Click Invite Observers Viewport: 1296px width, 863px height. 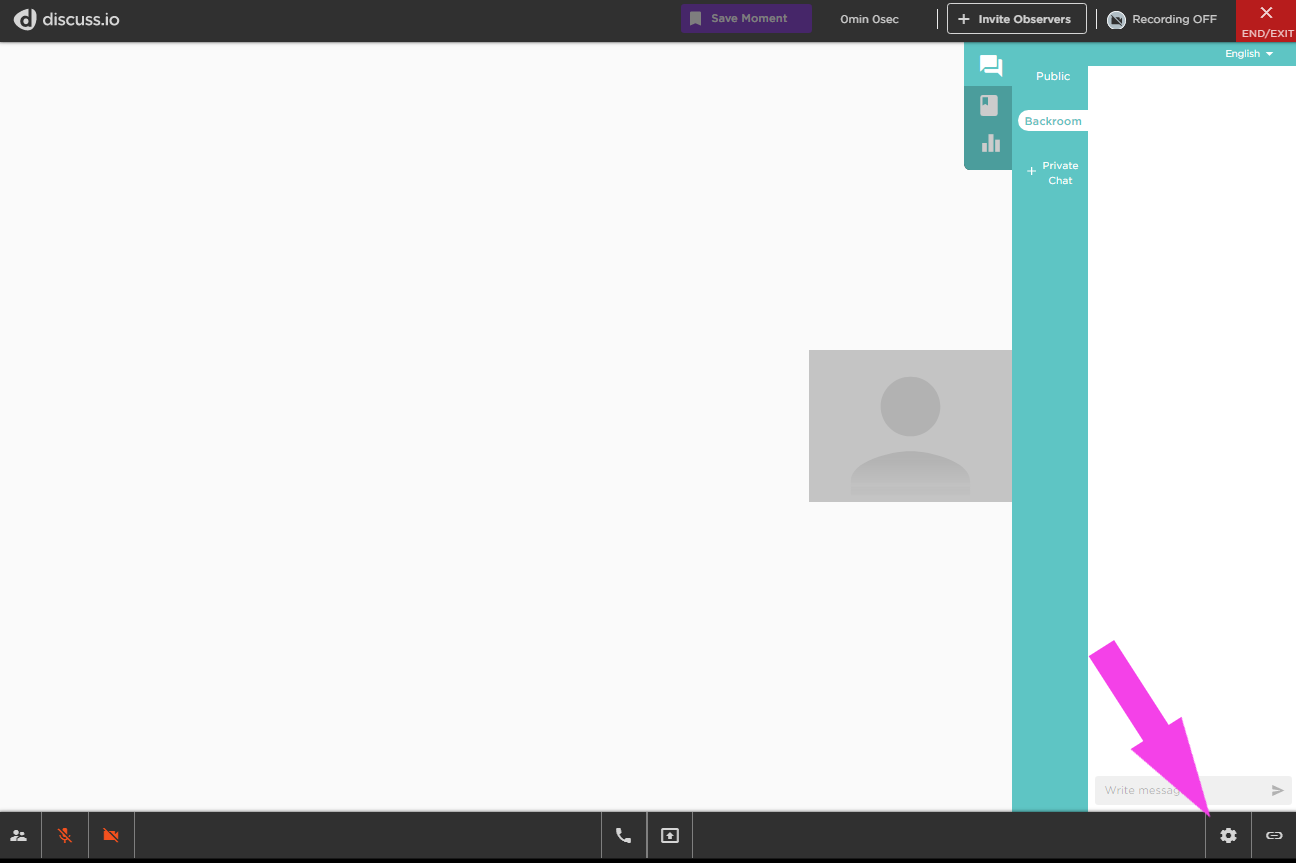[1016, 18]
